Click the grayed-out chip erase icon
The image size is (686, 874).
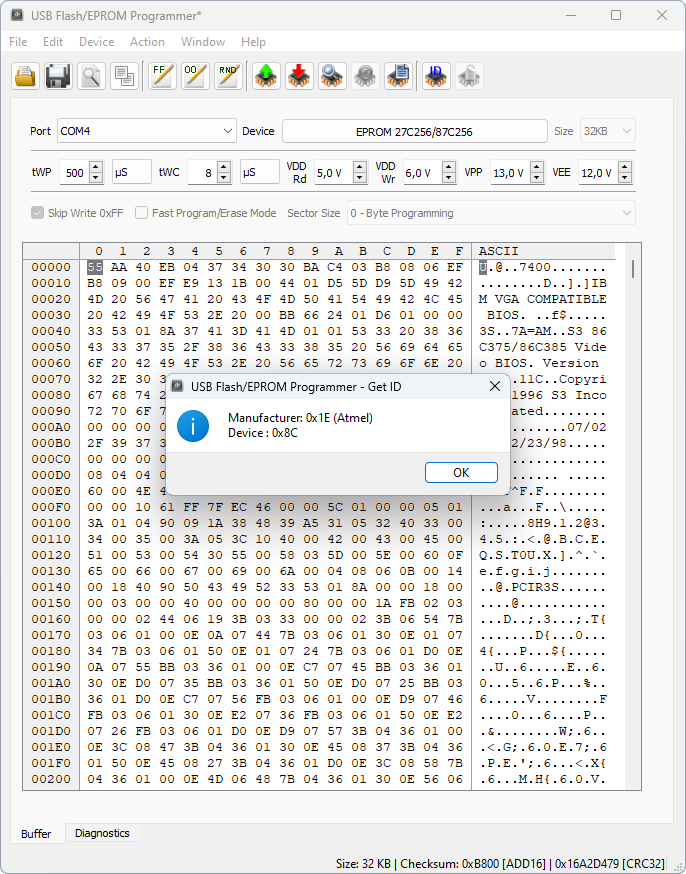pos(366,76)
